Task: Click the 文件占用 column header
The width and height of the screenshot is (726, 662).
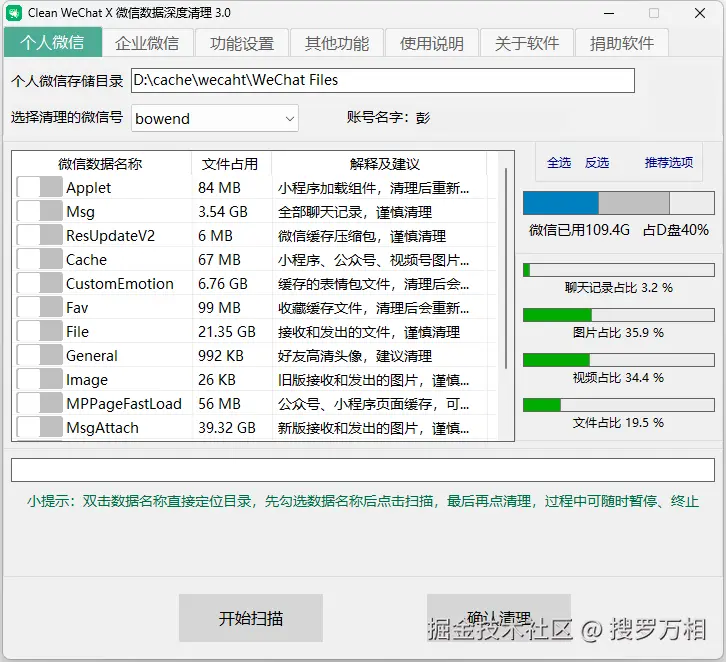Action: point(231,164)
